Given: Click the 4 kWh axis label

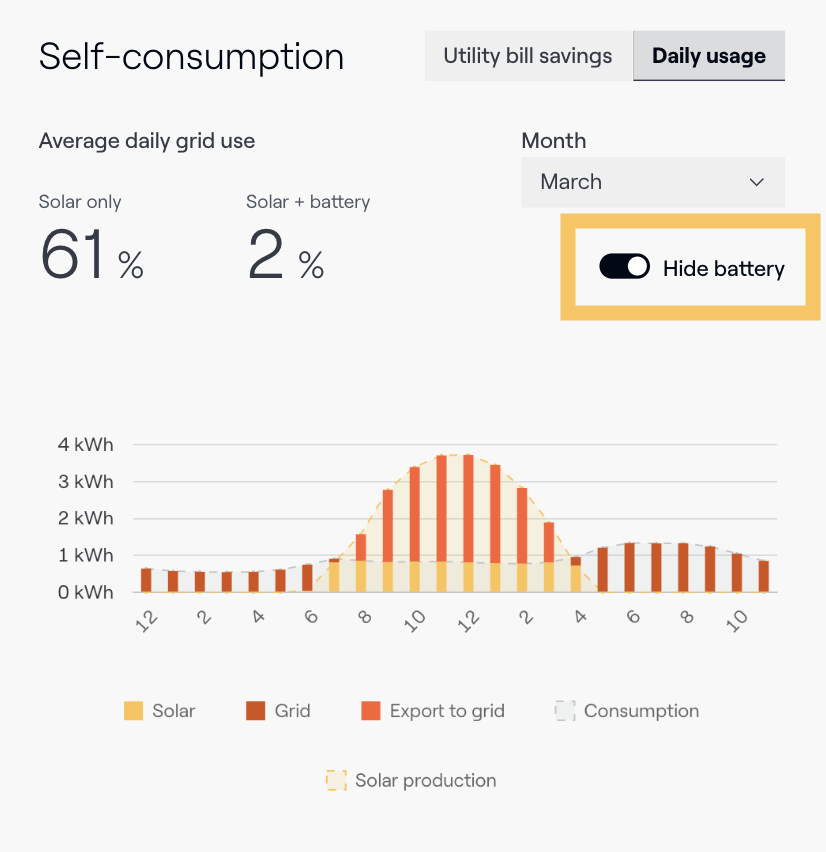Looking at the screenshot, I should [x=85, y=444].
